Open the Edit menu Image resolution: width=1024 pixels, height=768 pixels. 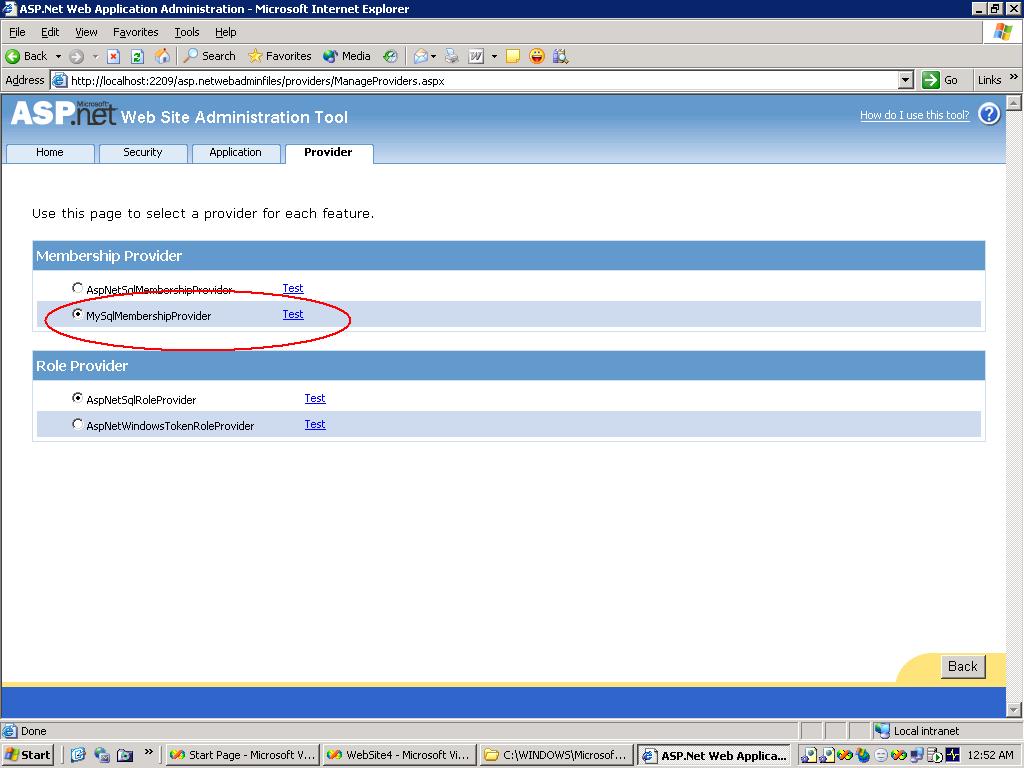coord(50,32)
